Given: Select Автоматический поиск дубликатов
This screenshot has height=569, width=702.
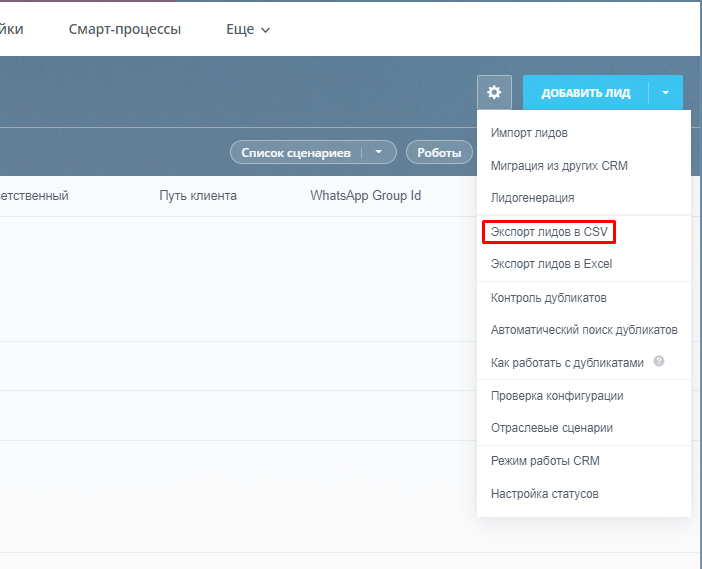Looking at the screenshot, I should click(x=584, y=329).
